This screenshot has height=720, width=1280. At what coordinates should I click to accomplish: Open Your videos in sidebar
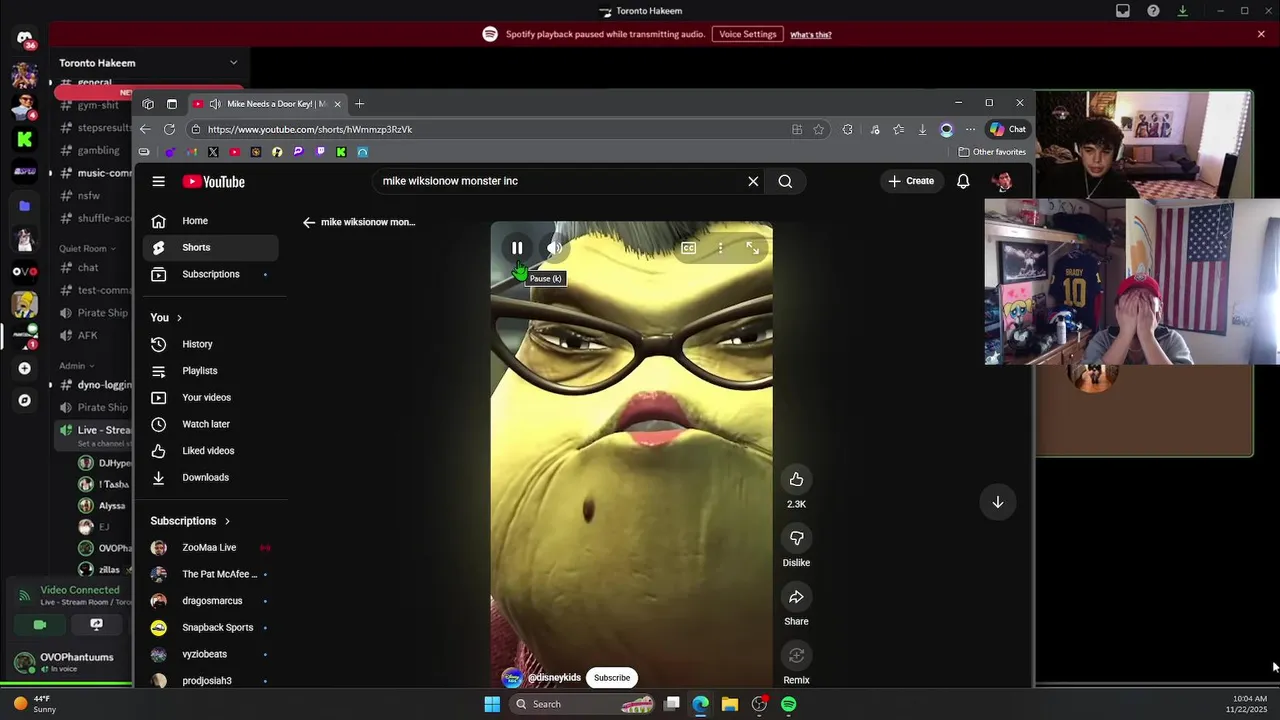click(211, 397)
